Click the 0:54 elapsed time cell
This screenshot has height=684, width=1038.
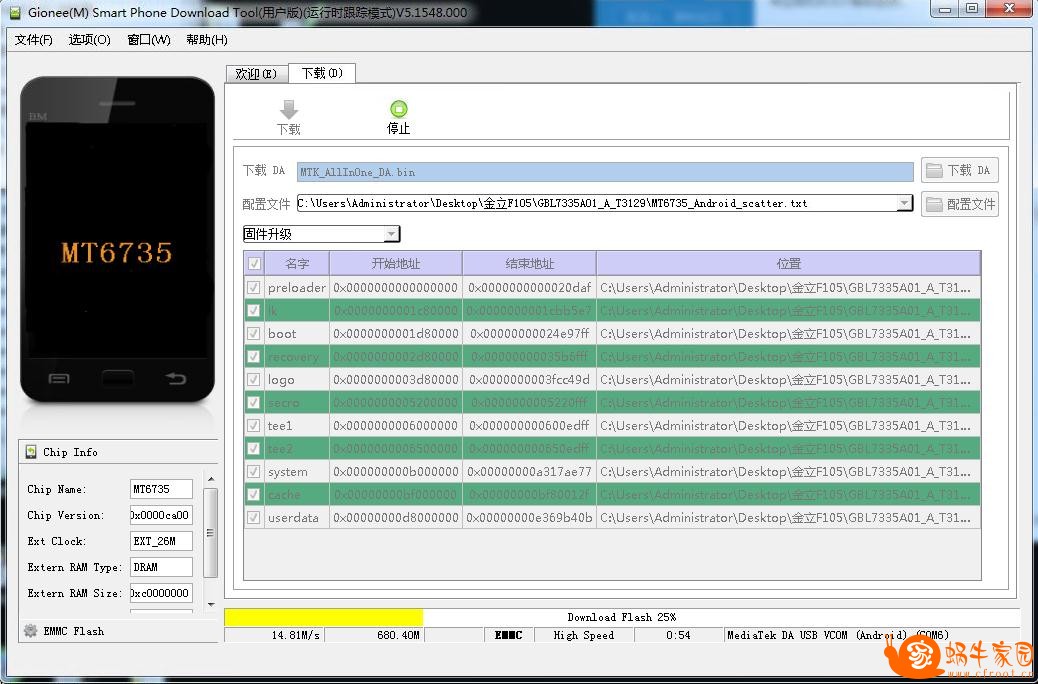pyautogui.click(x=679, y=635)
